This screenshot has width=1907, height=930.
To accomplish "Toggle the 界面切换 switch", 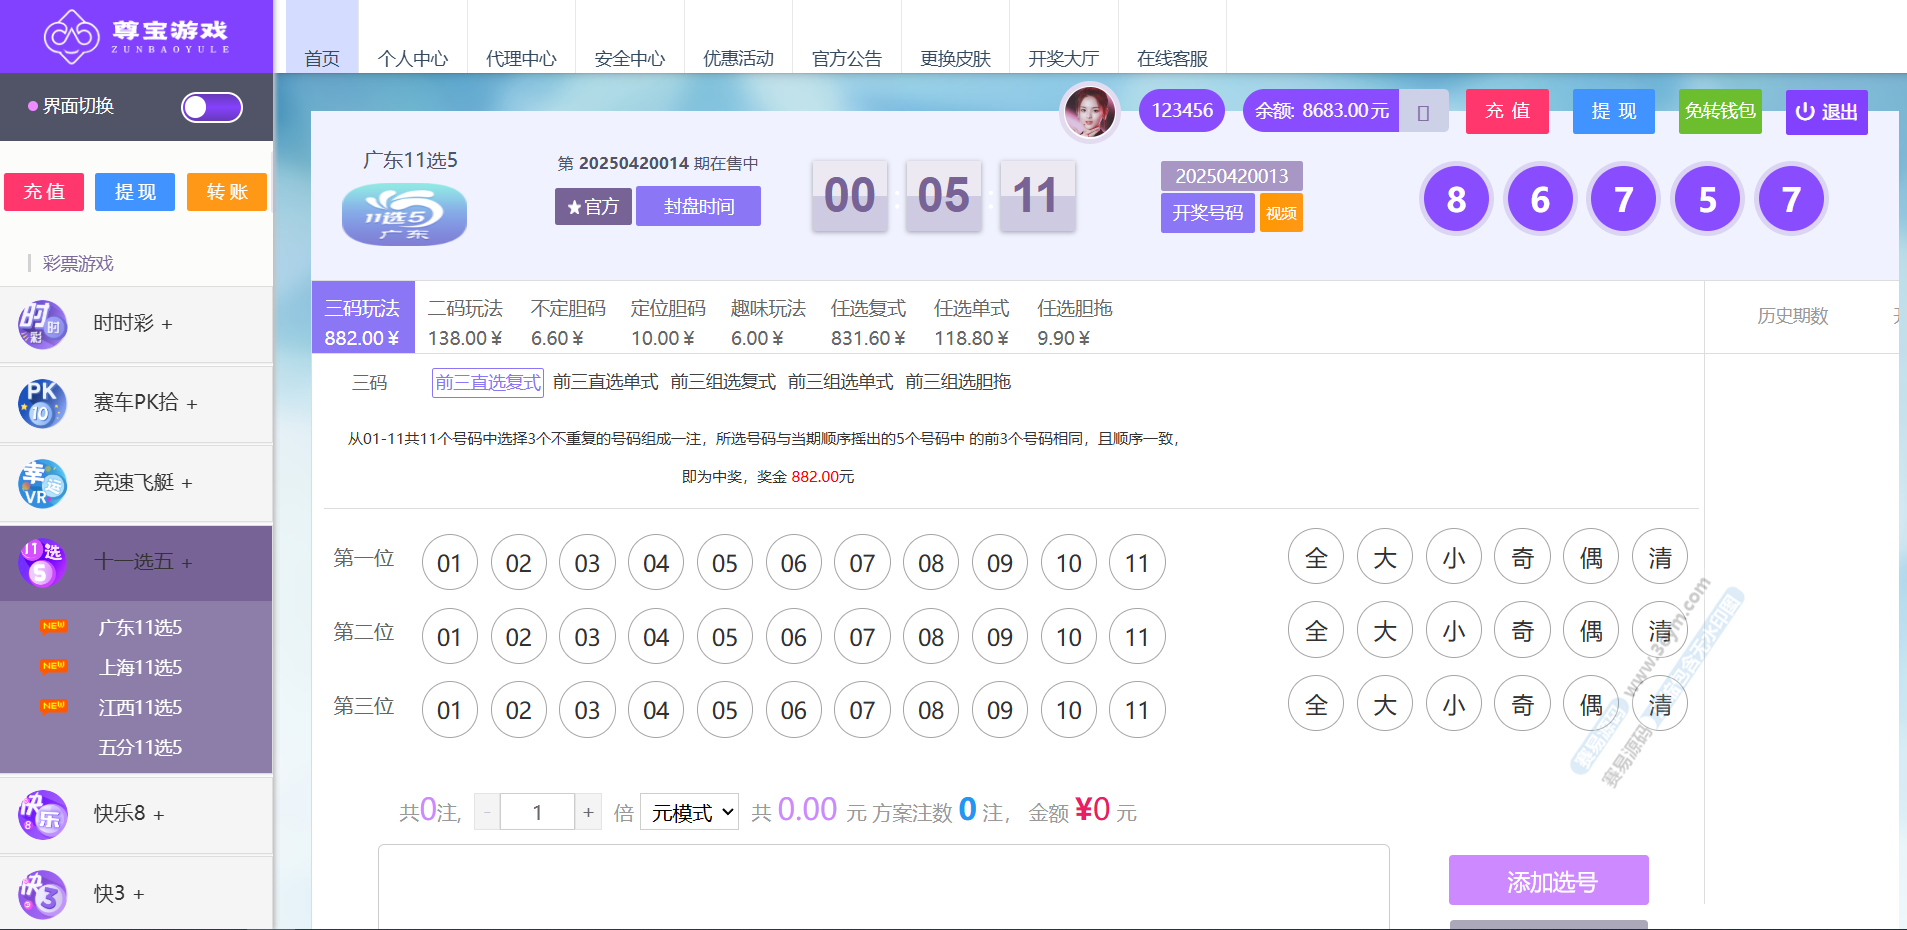I will [x=211, y=107].
